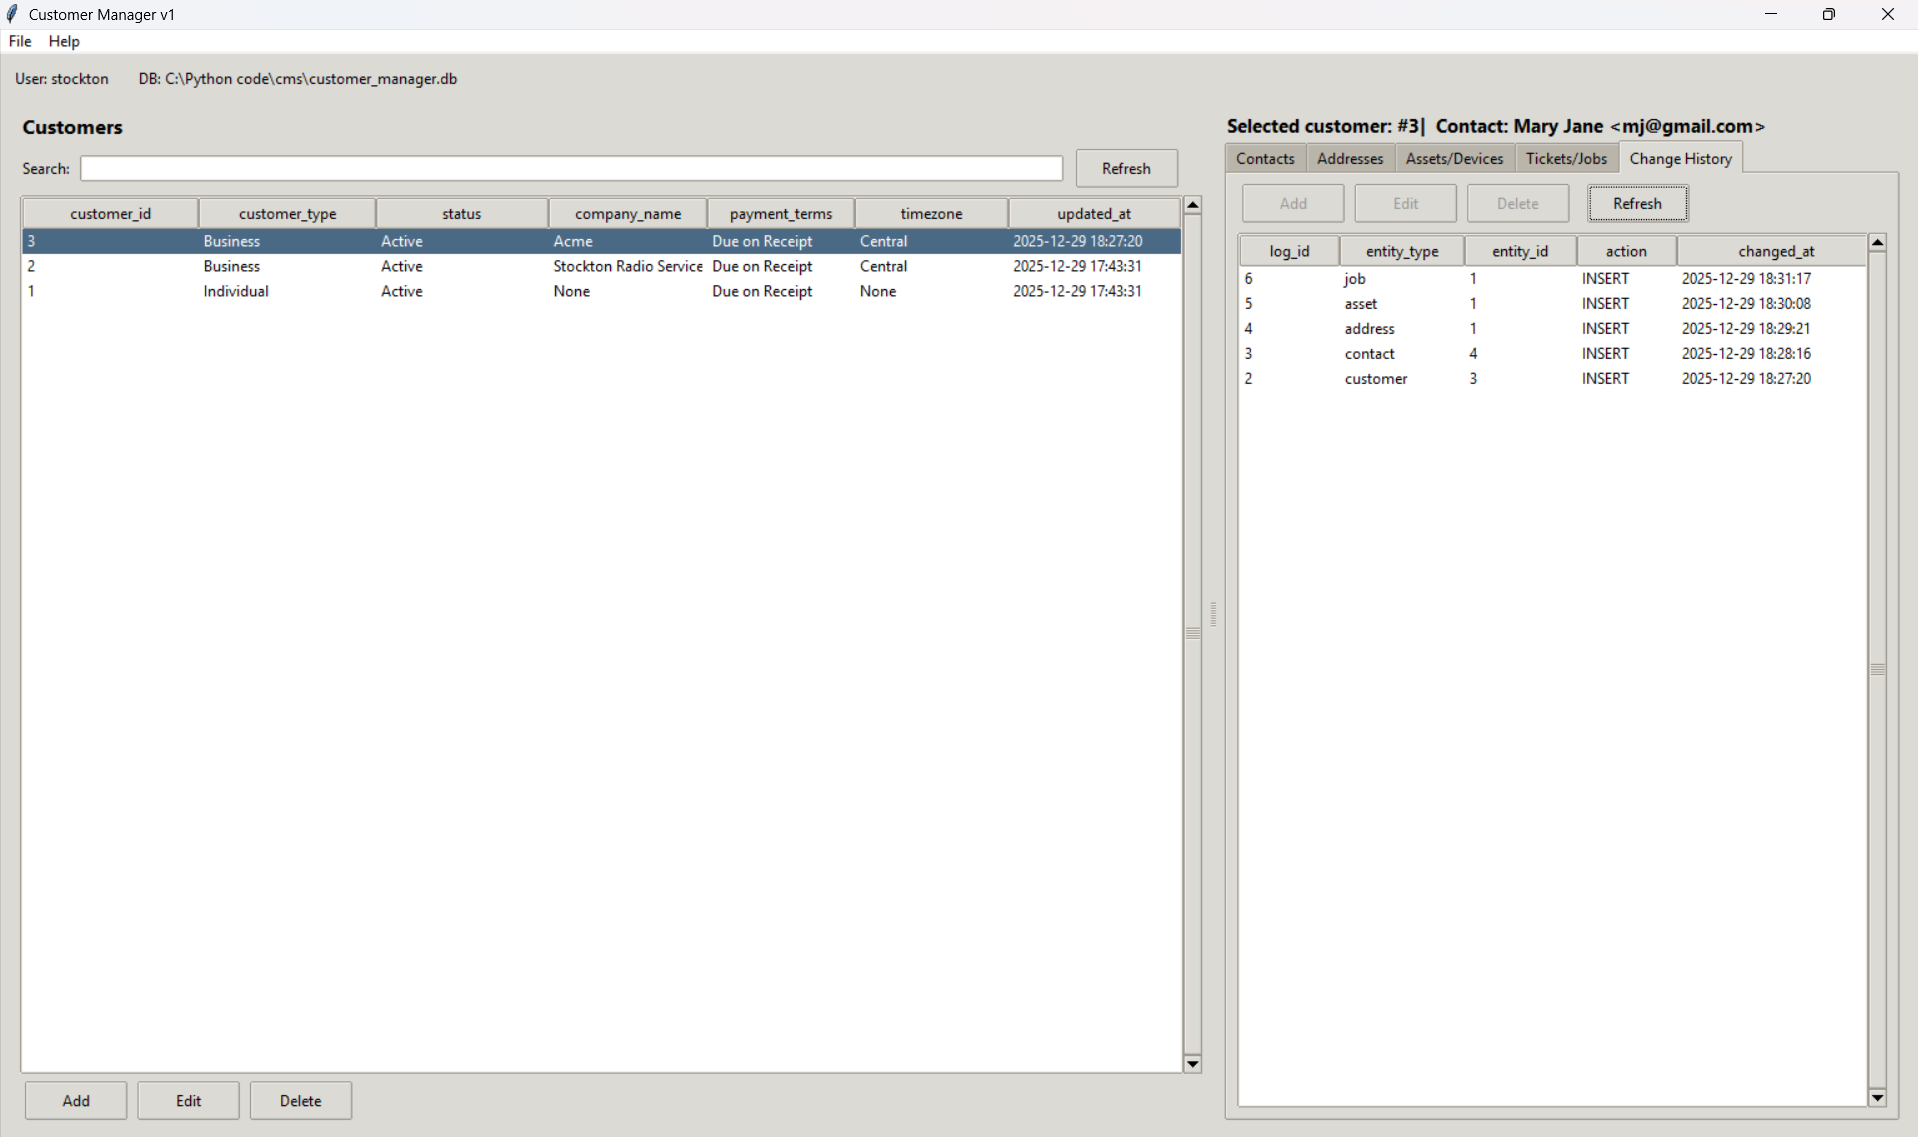Image resolution: width=1918 pixels, height=1137 pixels.
Task: Click the timestamp 2025-12-29 18:31:17
Action: click(x=1746, y=278)
